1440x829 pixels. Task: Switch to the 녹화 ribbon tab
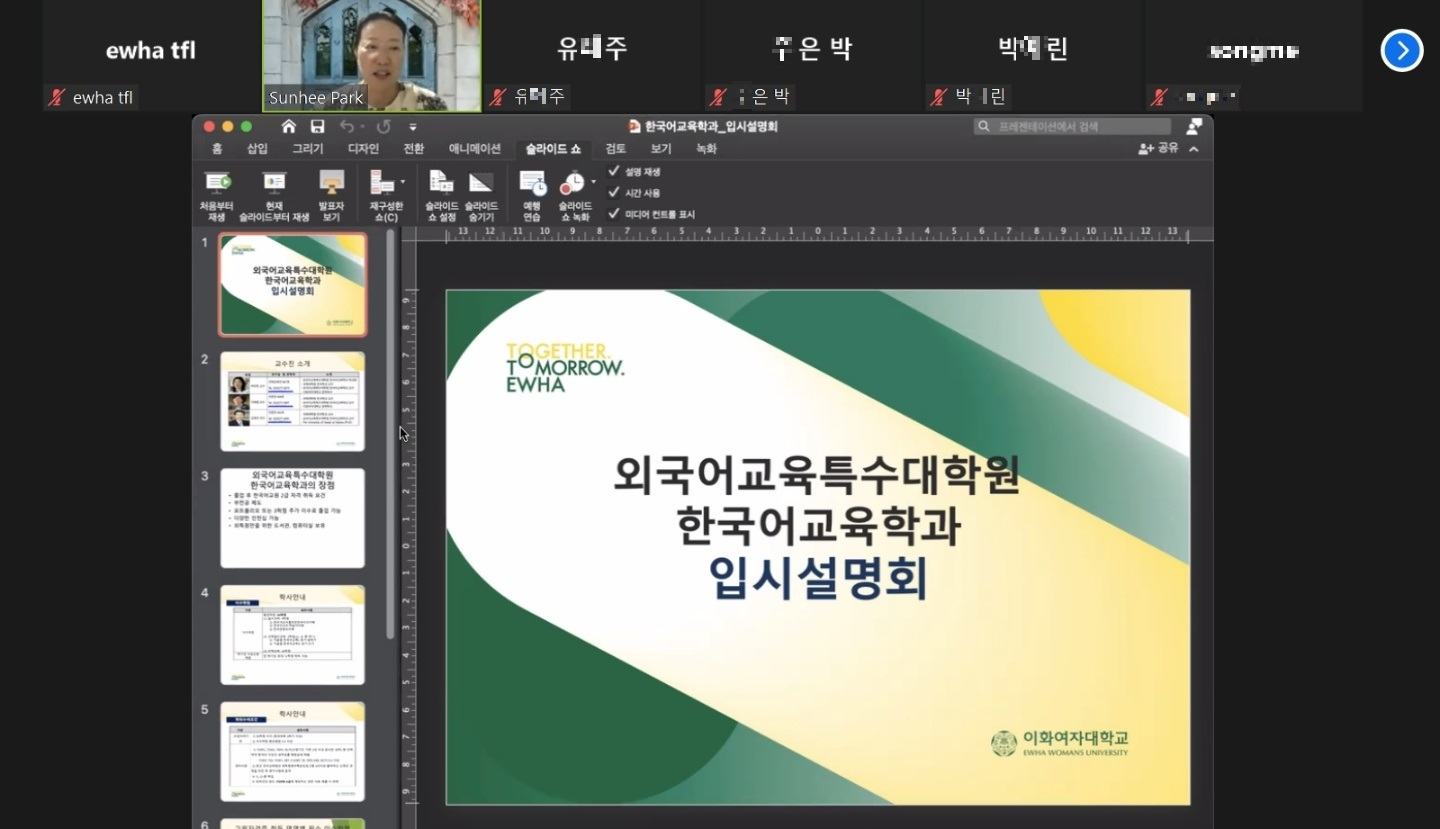coord(706,148)
